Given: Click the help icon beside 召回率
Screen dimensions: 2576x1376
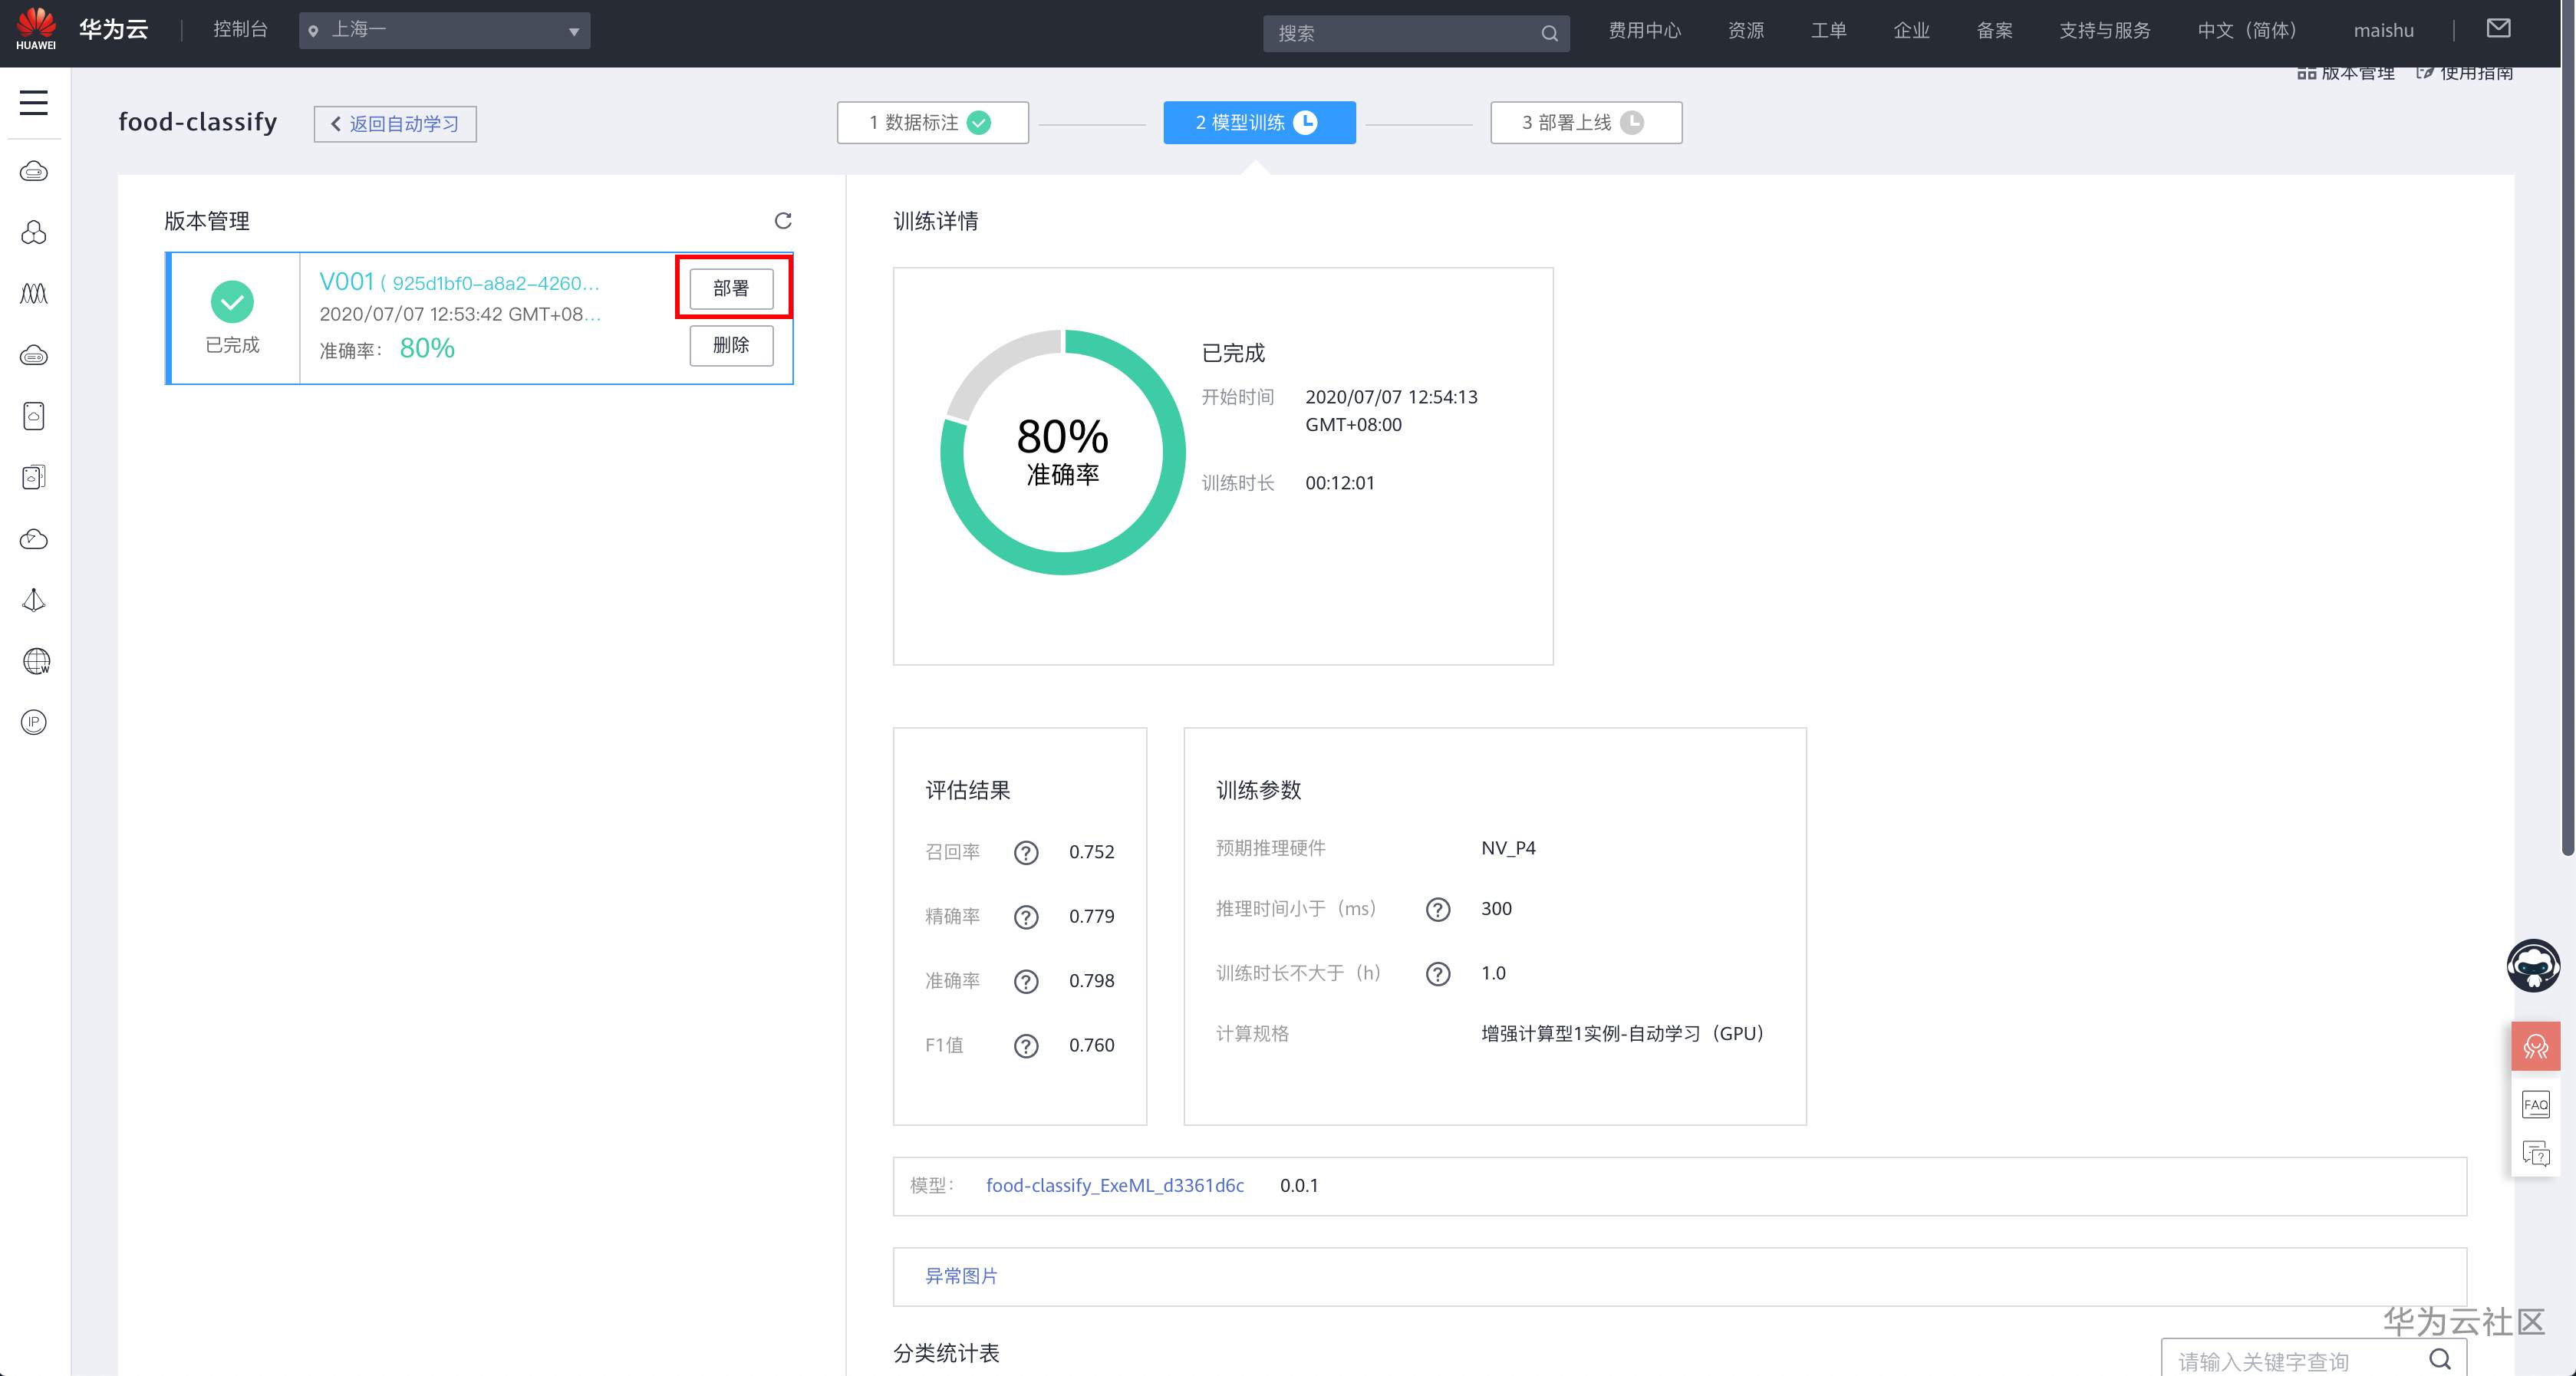Looking at the screenshot, I should [1026, 852].
